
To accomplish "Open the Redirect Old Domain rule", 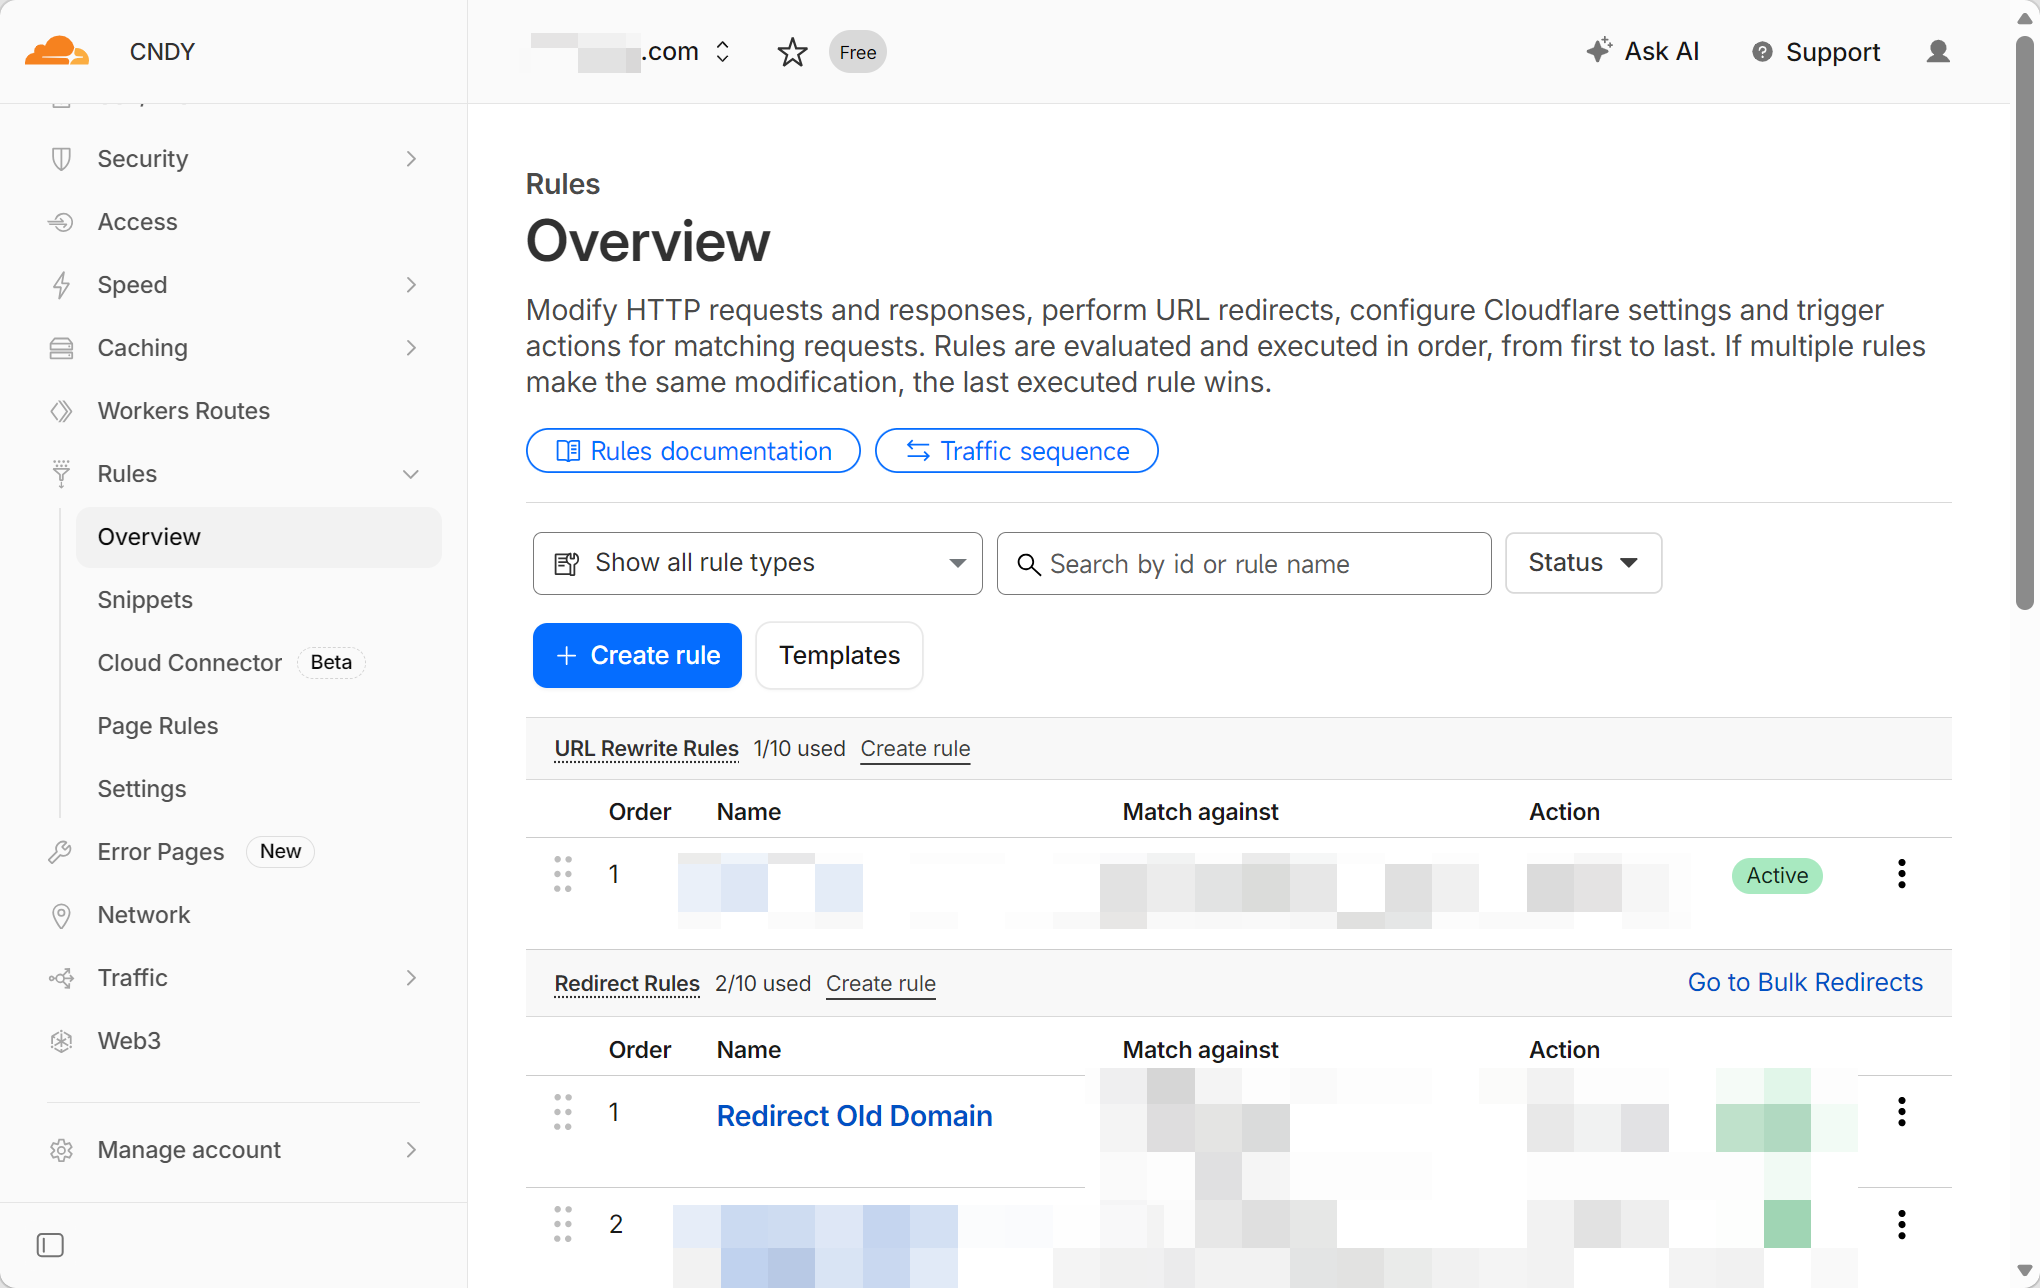I will [854, 1115].
